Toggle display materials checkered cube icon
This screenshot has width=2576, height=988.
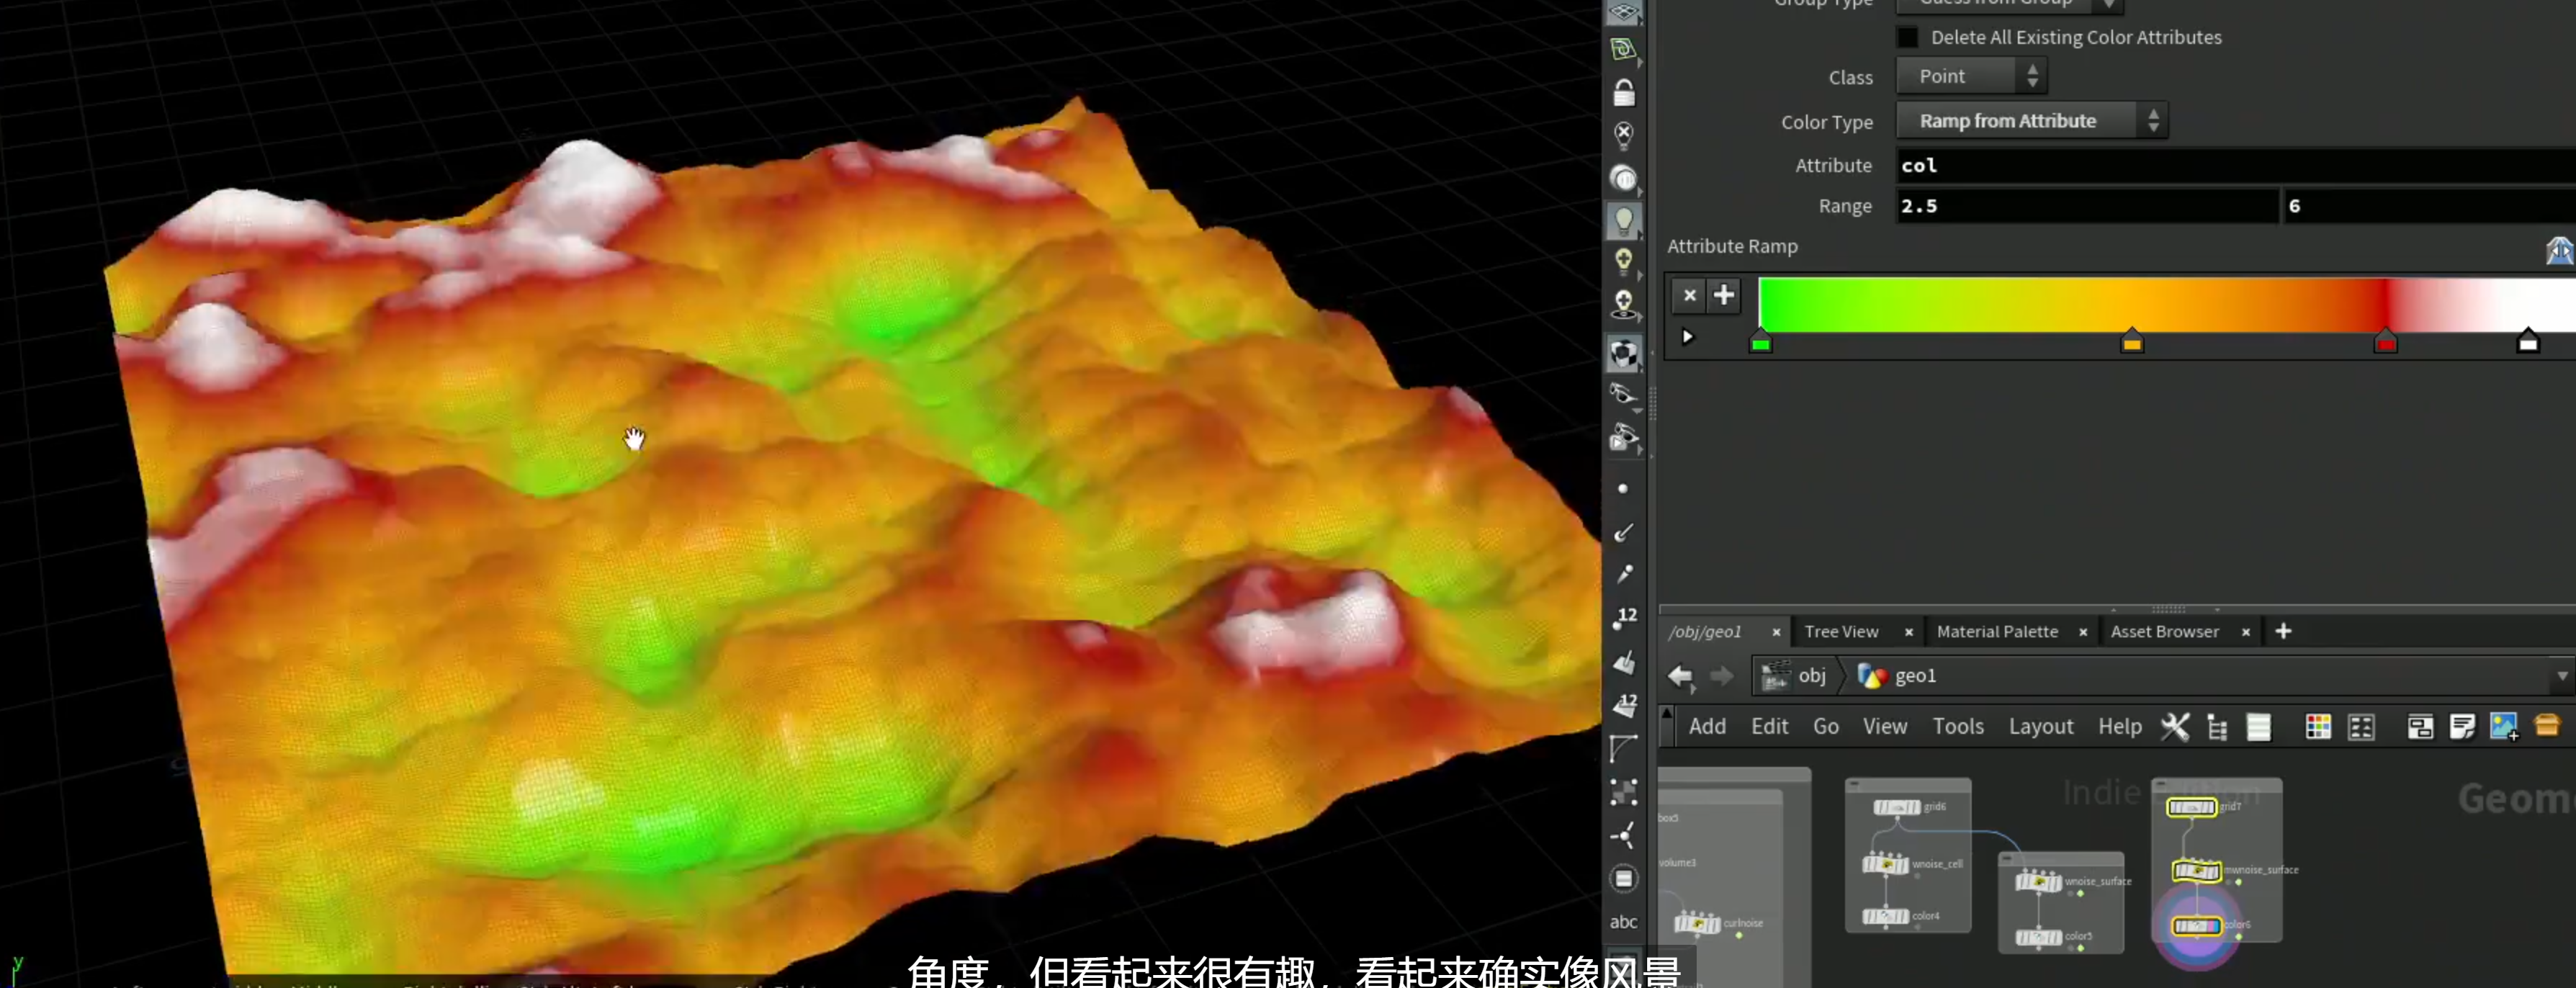(x=1624, y=353)
